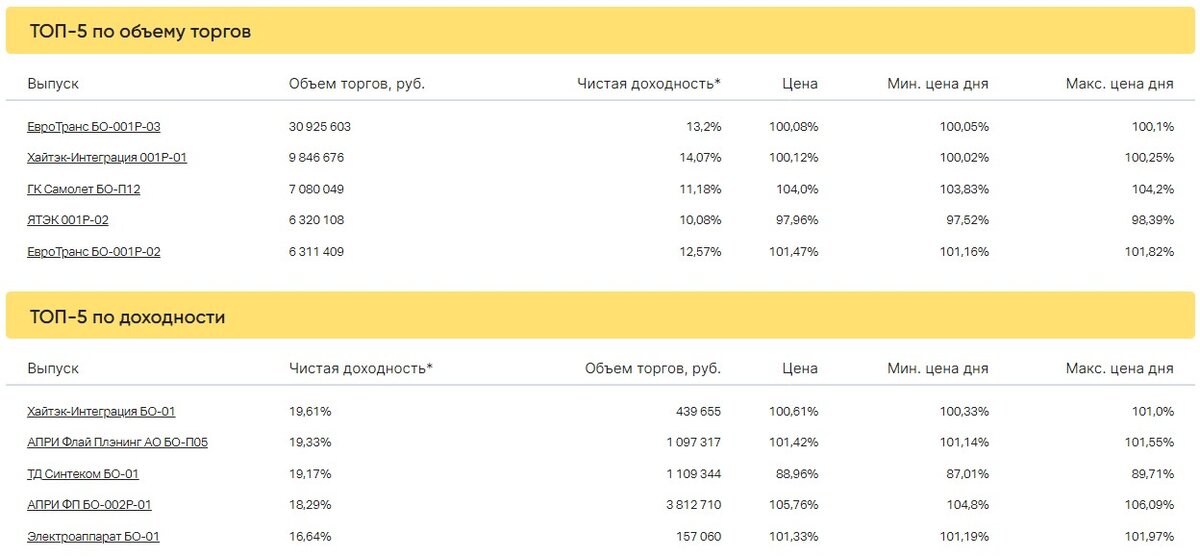
Task: Select the АПРИ ФП БО-002Р-01 link
Action: pyautogui.click(x=89, y=505)
